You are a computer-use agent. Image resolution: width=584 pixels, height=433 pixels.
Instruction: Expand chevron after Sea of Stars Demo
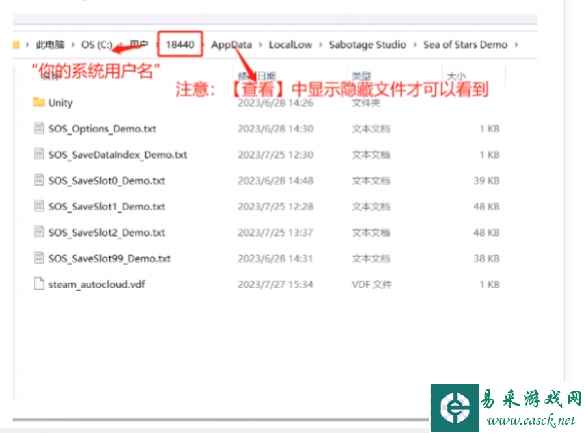pyautogui.click(x=516, y=45)
